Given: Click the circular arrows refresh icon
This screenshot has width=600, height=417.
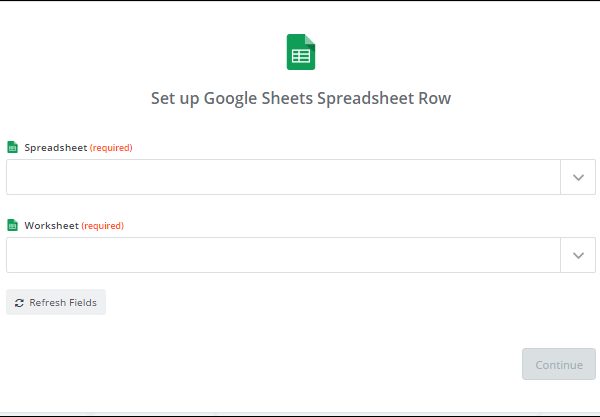Looking at the screenshot, I should [19, 302].
